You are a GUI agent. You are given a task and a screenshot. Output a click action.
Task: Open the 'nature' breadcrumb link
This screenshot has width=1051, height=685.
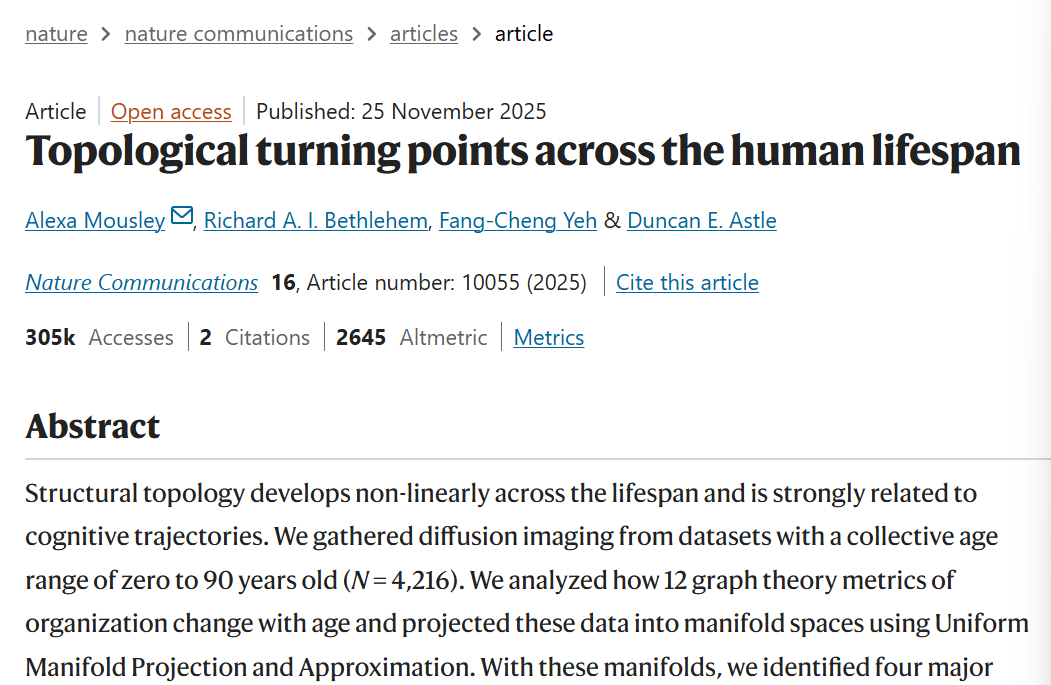pos(56,34)
